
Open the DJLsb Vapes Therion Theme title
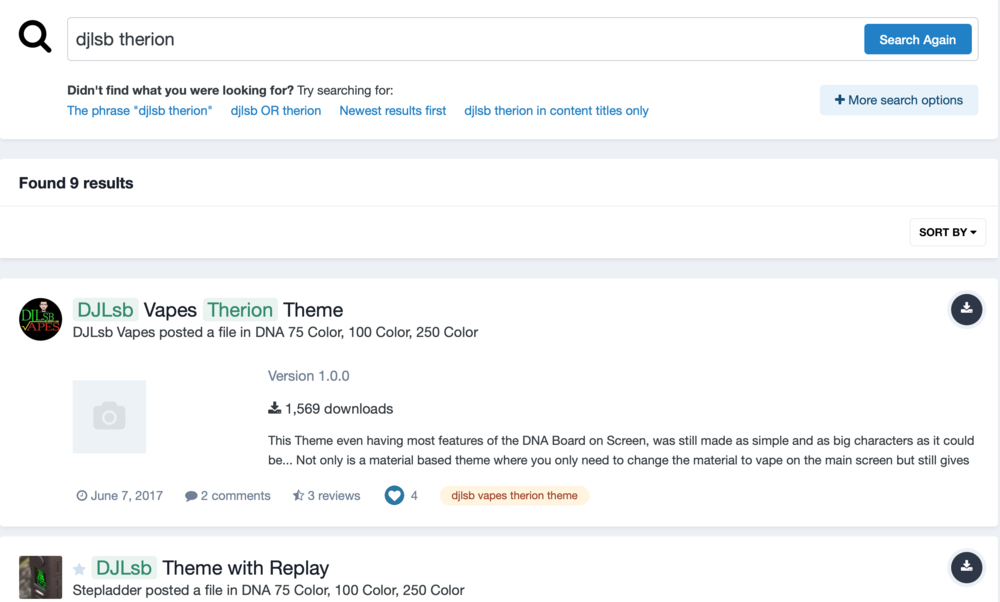pos(208,310)
